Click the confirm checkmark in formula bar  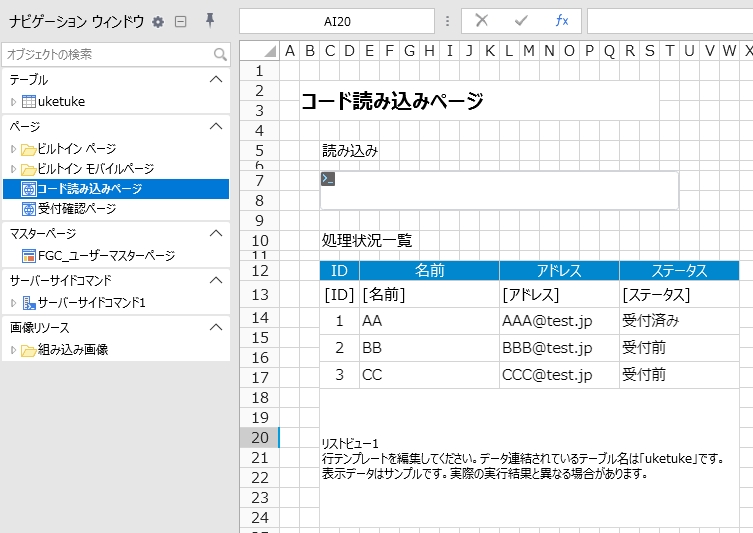(521, 20)
